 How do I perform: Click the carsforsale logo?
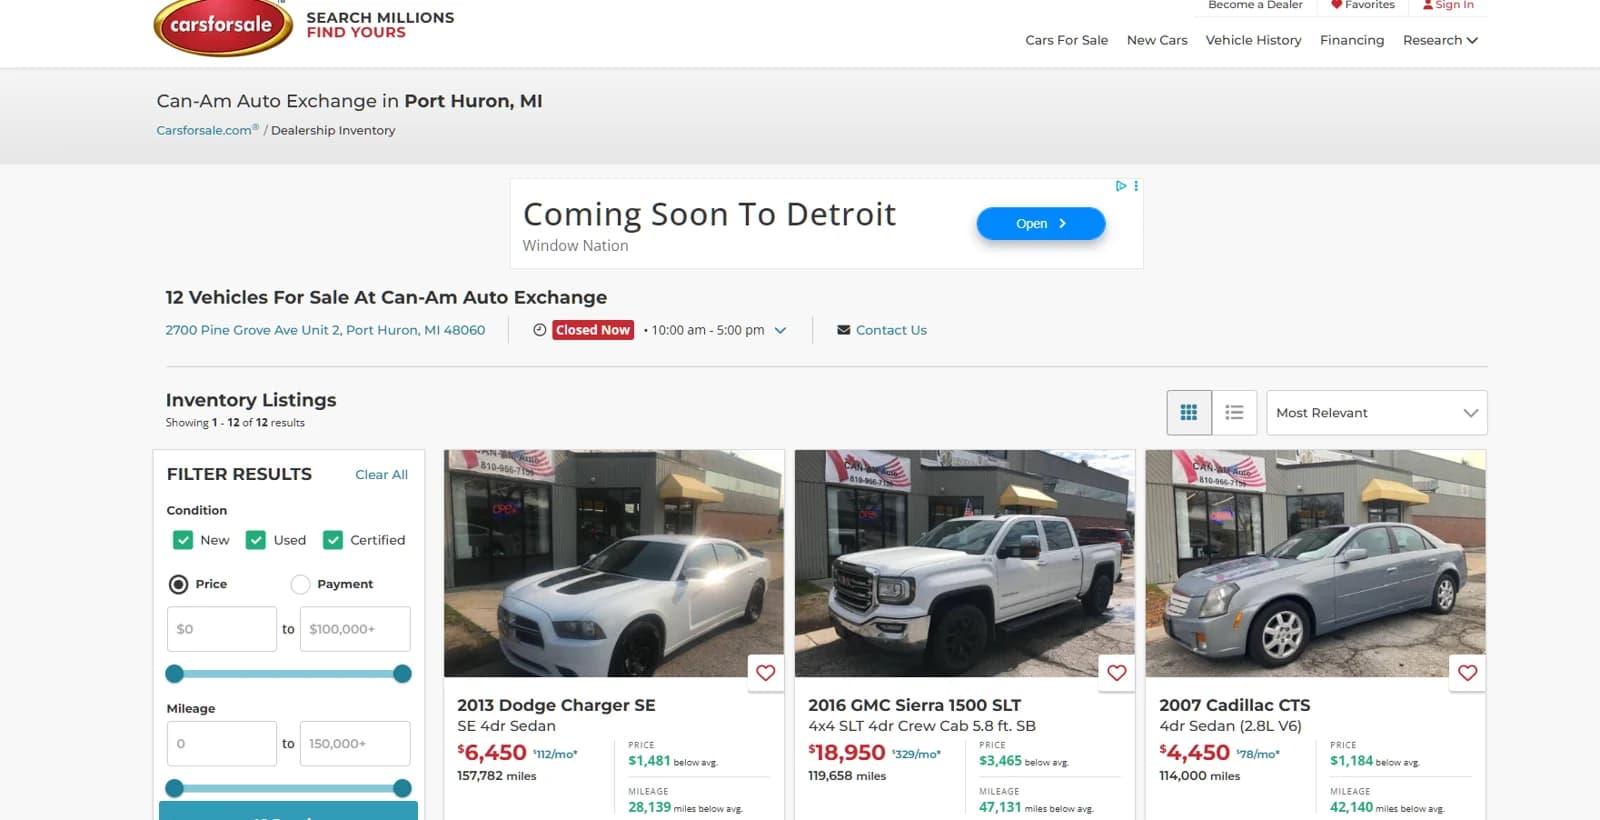tap(222, 27)
